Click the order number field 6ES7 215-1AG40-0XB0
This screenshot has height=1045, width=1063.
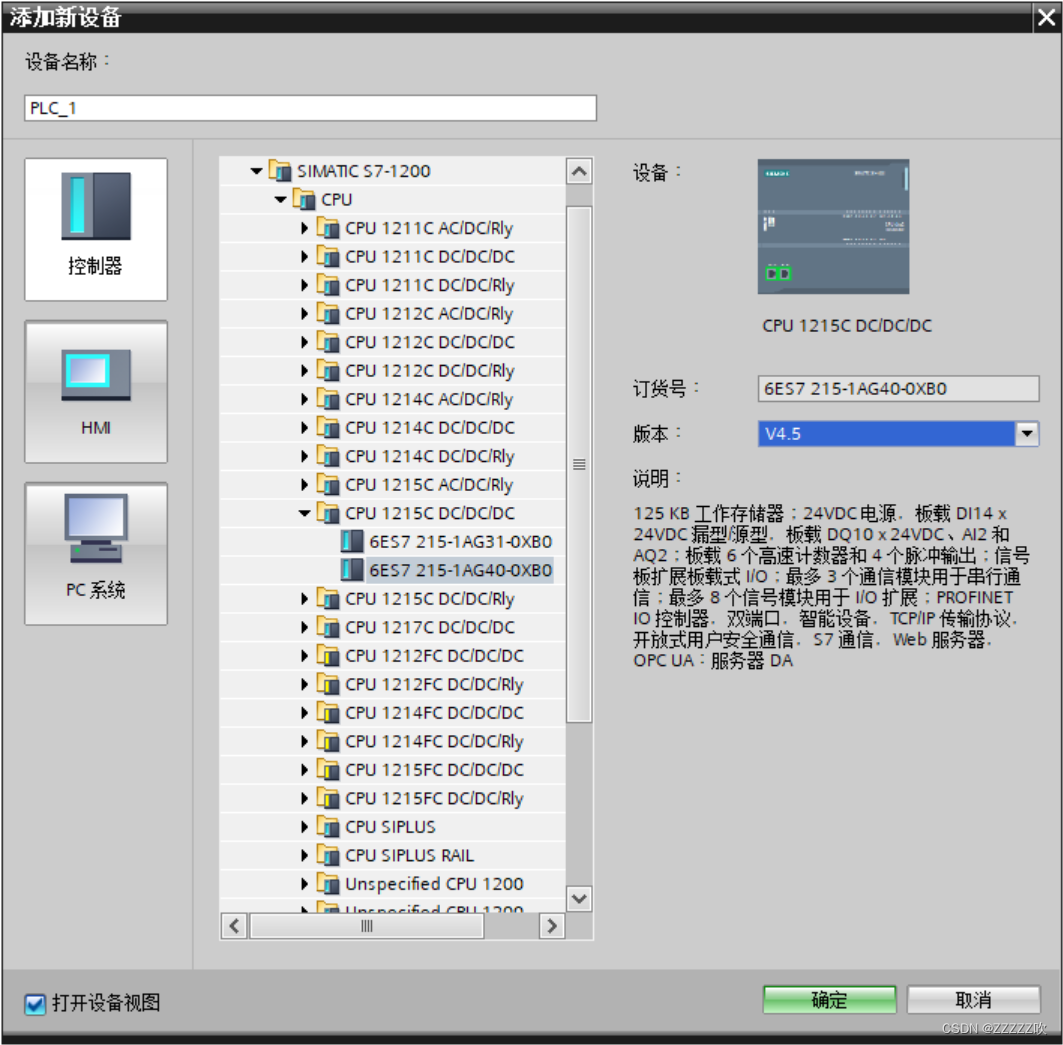pos(898,389)
